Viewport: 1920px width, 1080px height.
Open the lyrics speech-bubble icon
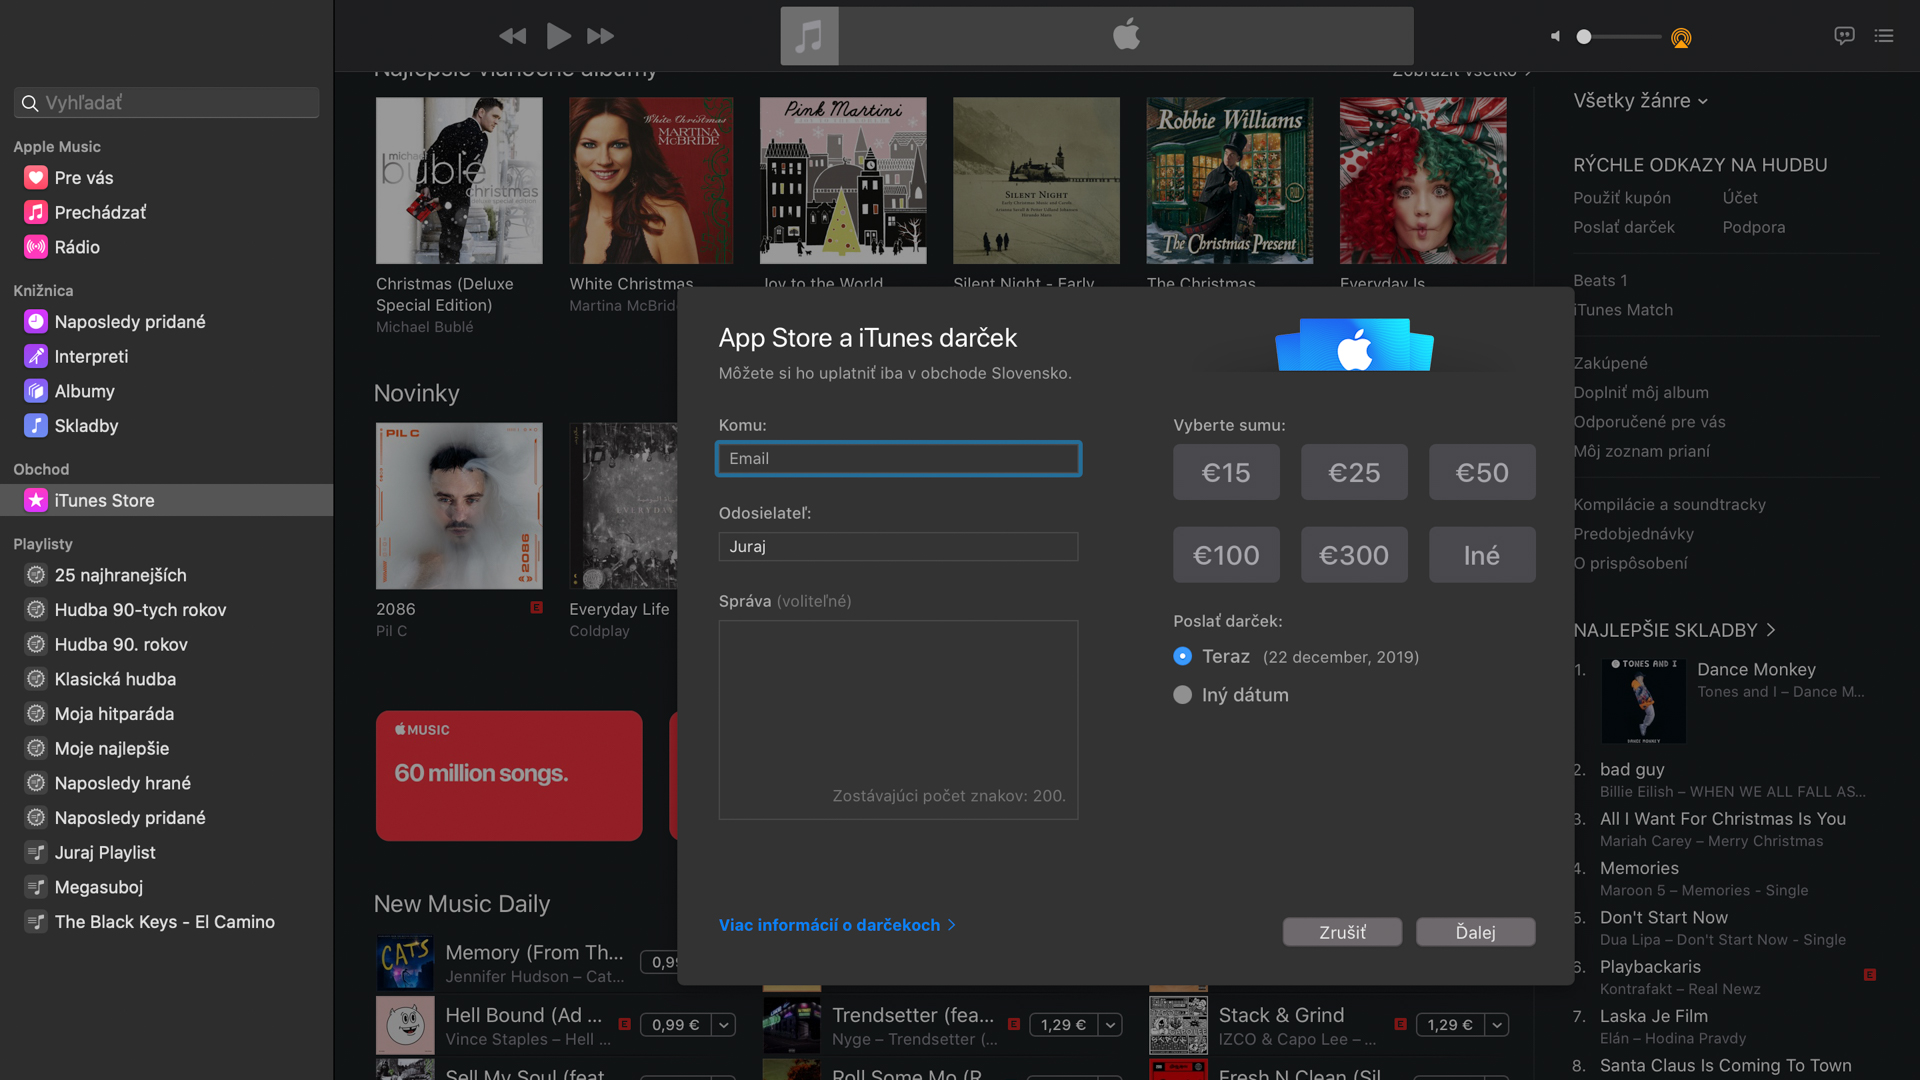pyautogui.click(x=1844, y=36)
